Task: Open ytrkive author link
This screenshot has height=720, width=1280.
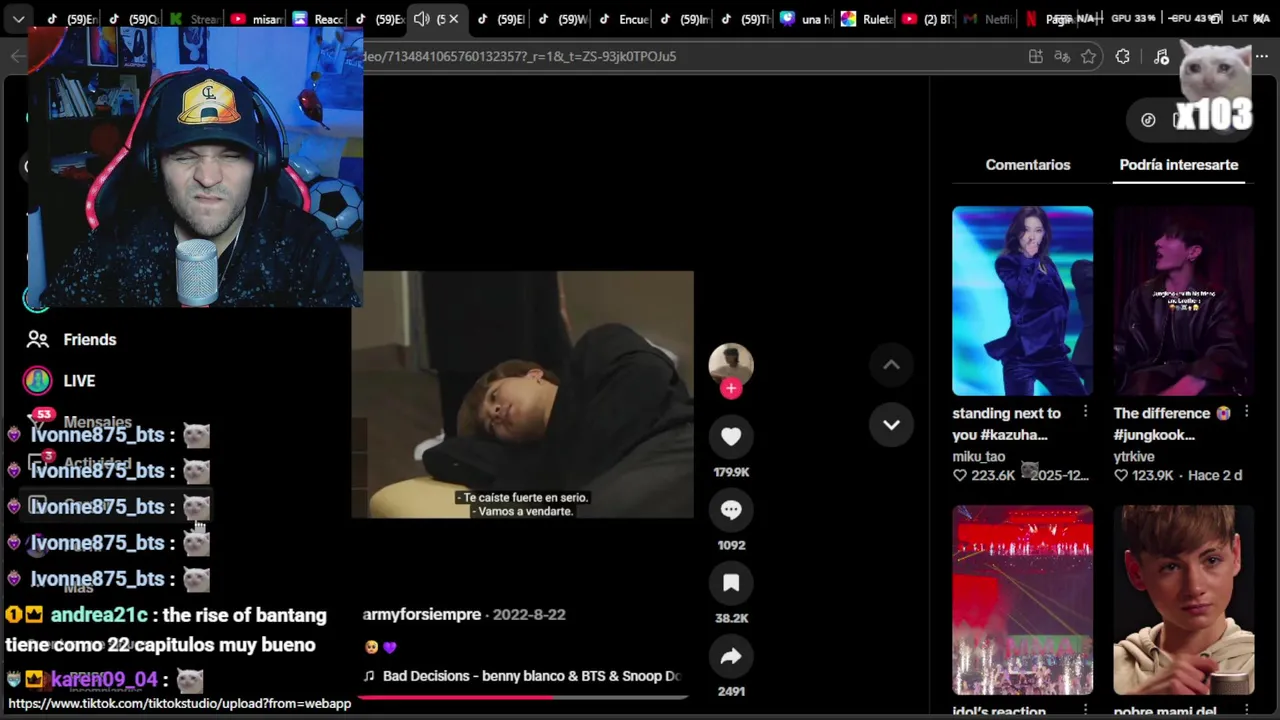Action: (x=1133, y=457)
